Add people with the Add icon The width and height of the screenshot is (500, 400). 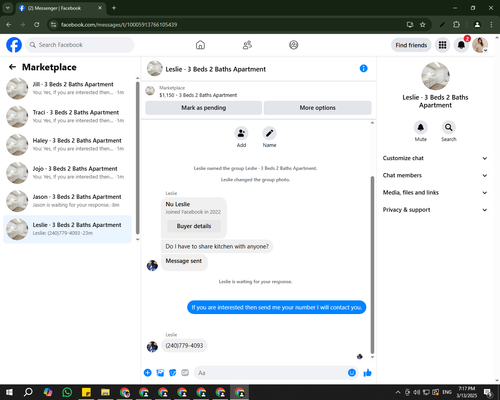pos(241,133)
